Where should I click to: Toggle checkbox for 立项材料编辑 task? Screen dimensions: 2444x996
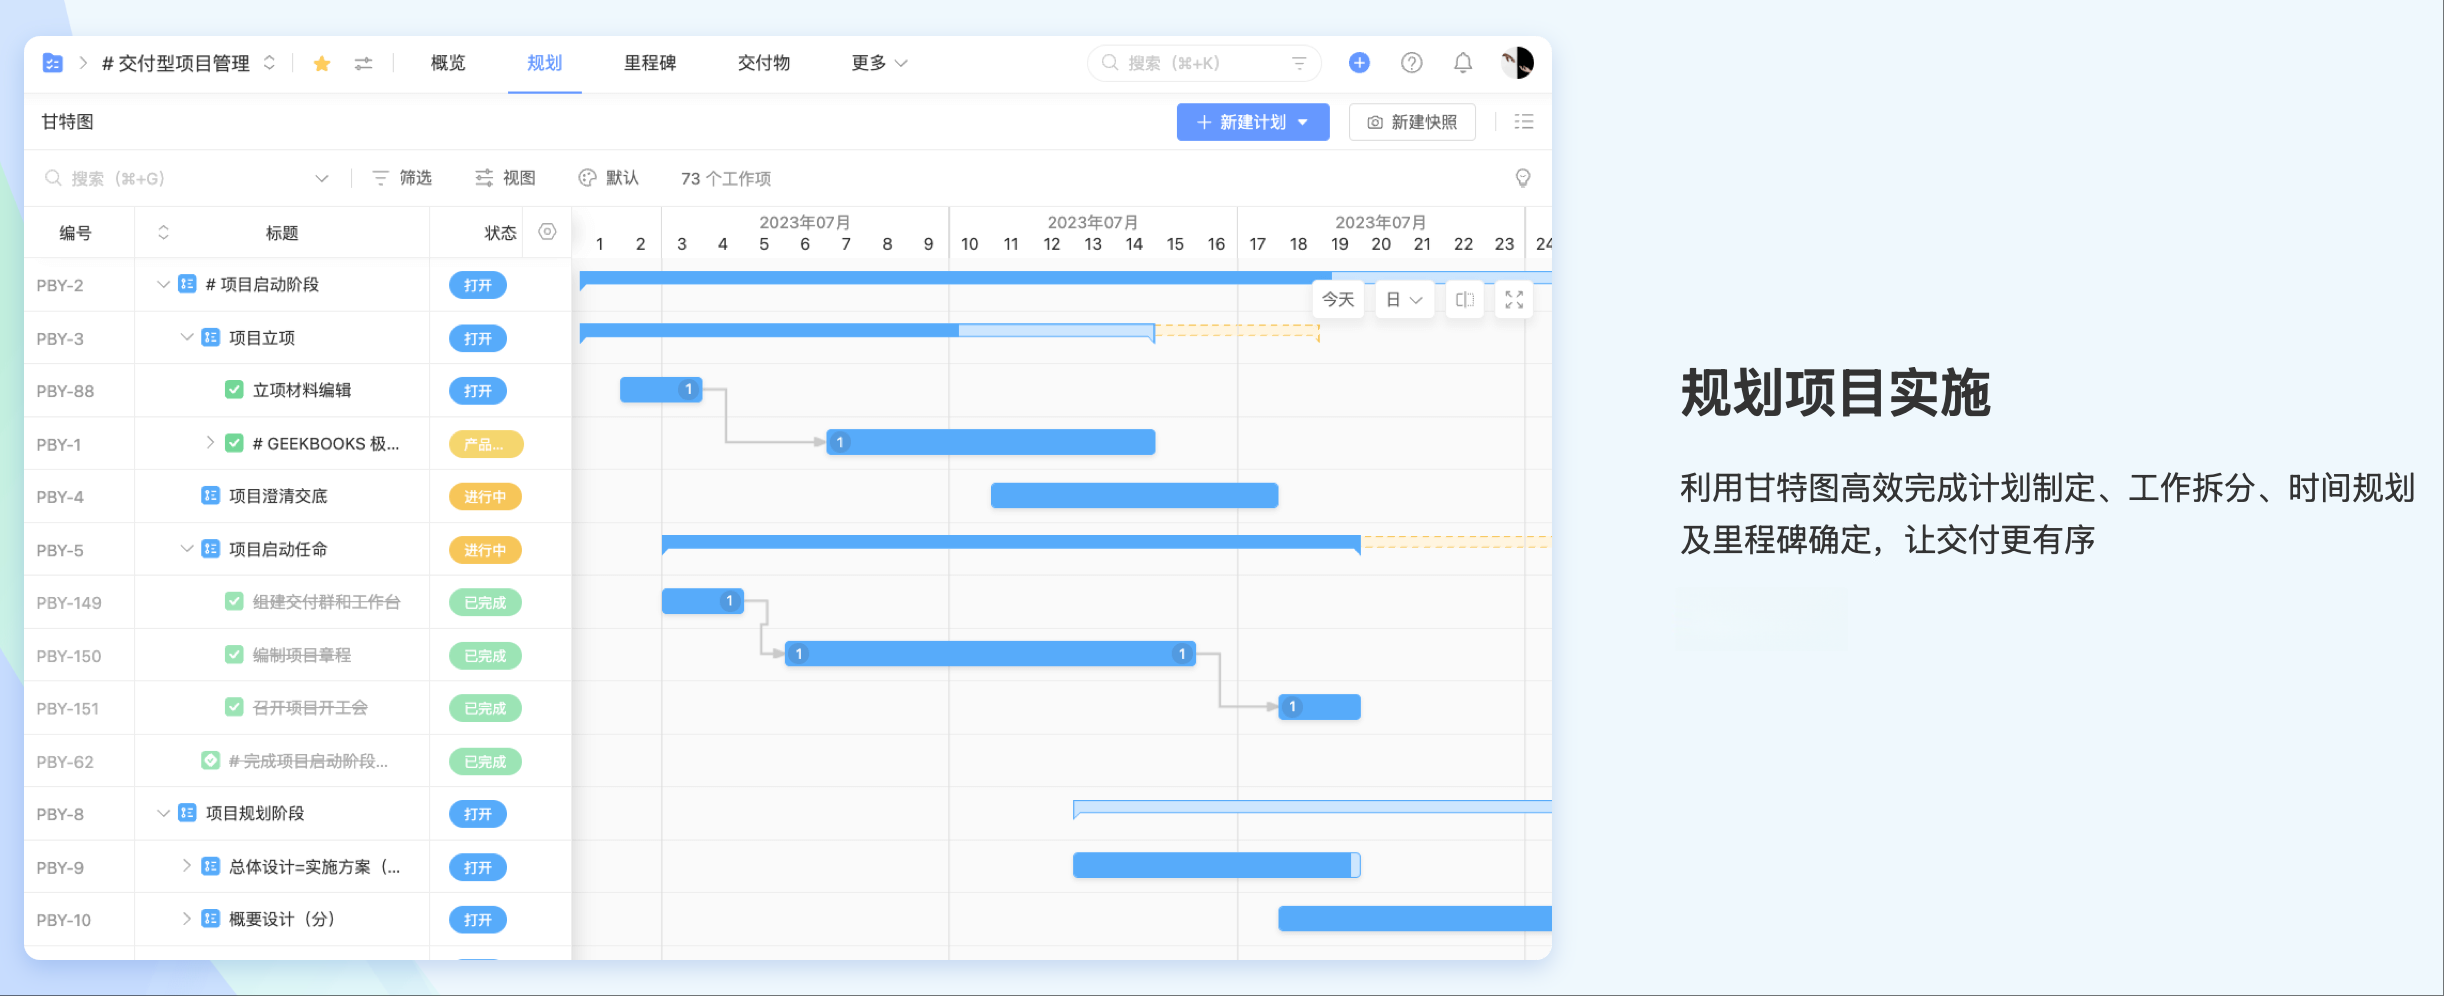pyautogui.click(x=234, y=390)
